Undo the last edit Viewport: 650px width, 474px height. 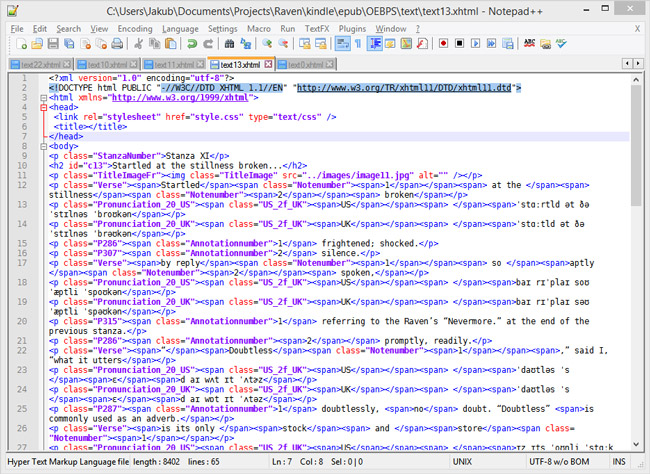click(192, 44)
